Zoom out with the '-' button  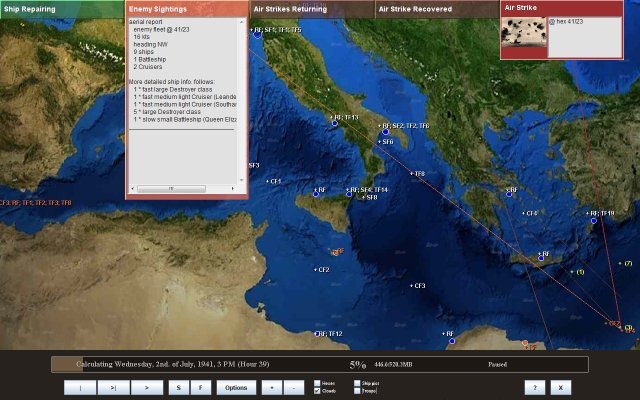292,387
